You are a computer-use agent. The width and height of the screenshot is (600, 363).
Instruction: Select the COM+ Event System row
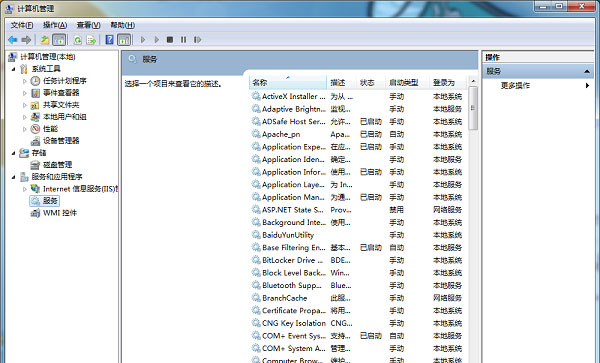(x=359, y=336)
